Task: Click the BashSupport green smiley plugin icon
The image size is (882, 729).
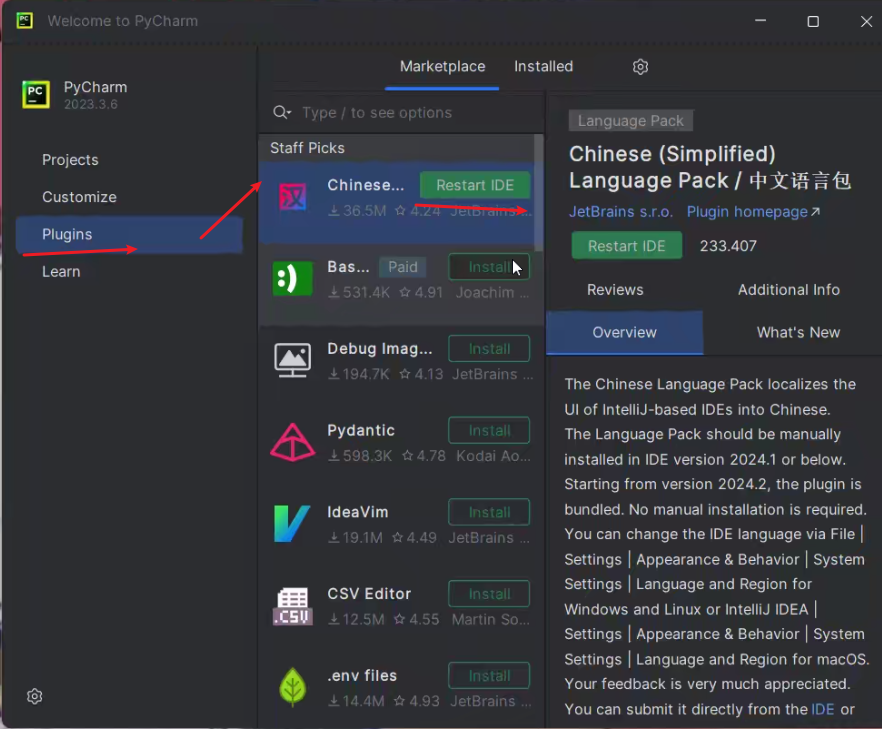Action: coord(292,278)
